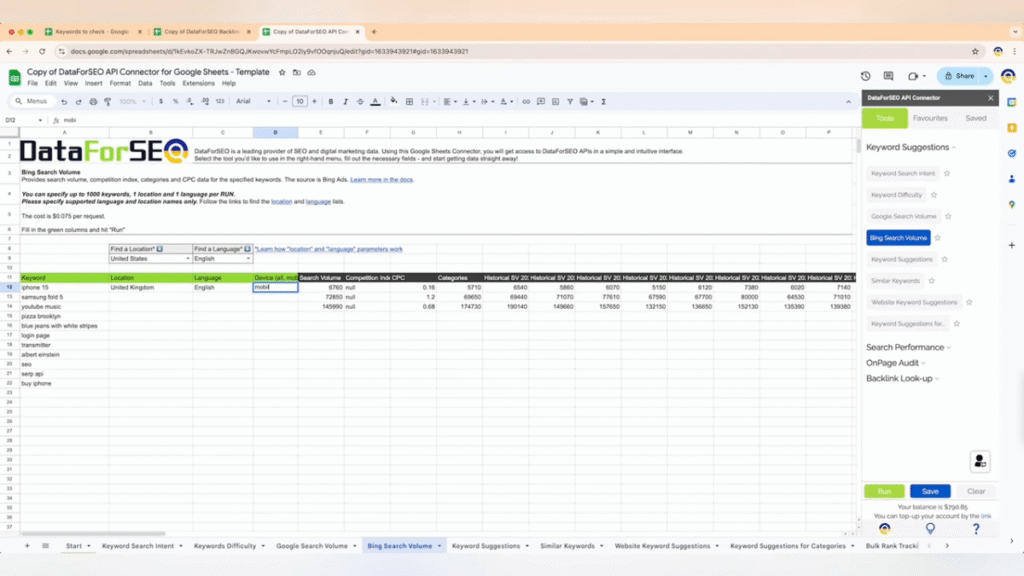Favourite Keyword Suggestions tool with its star
Viewport: 1024px width, 576px height.
click(x=944, y=259)
